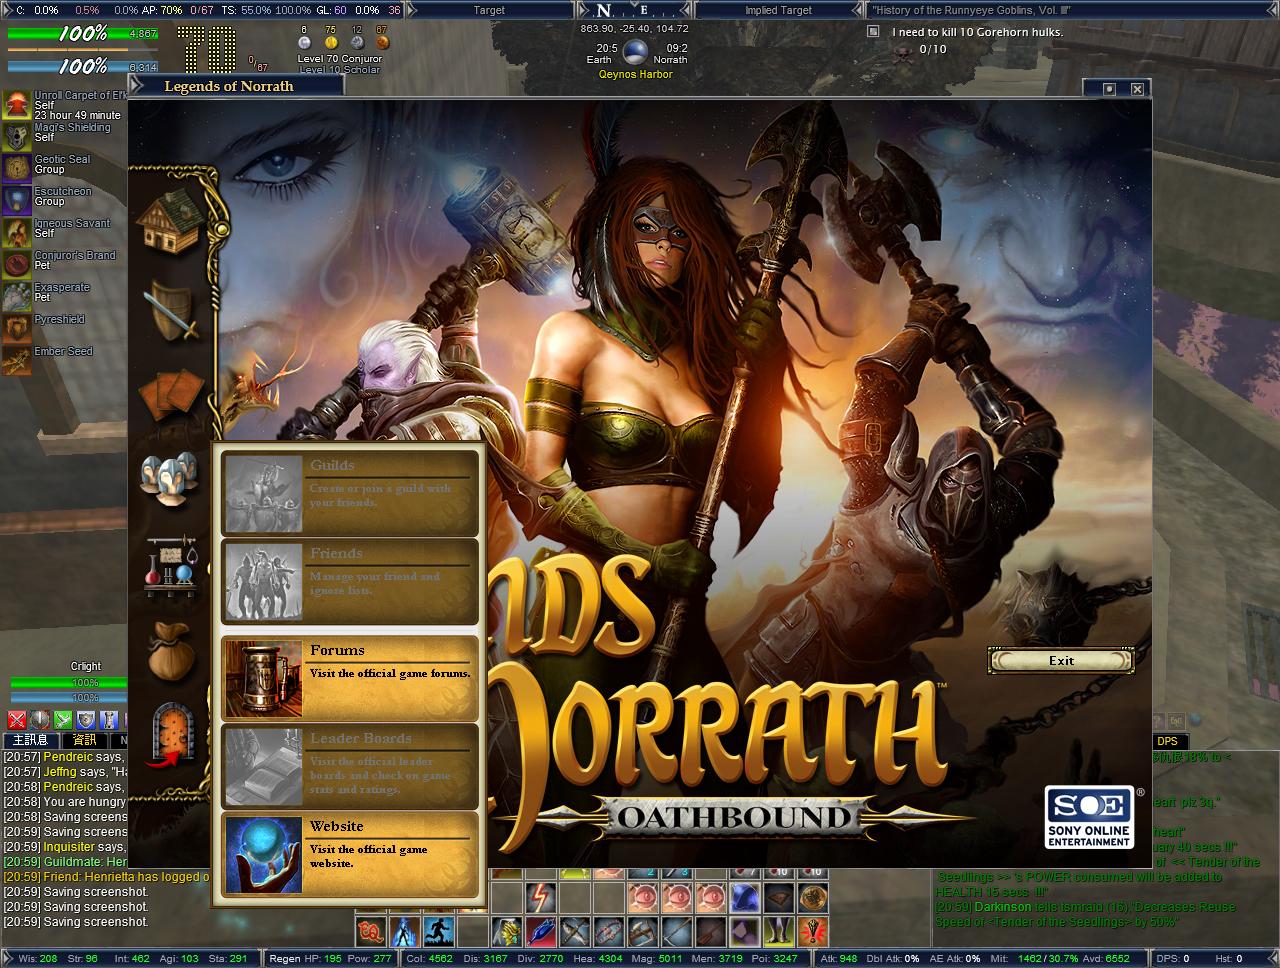The image size is (1280, 968).
Task: Click the three helmeted heads community icon
Action: (168, 478)
